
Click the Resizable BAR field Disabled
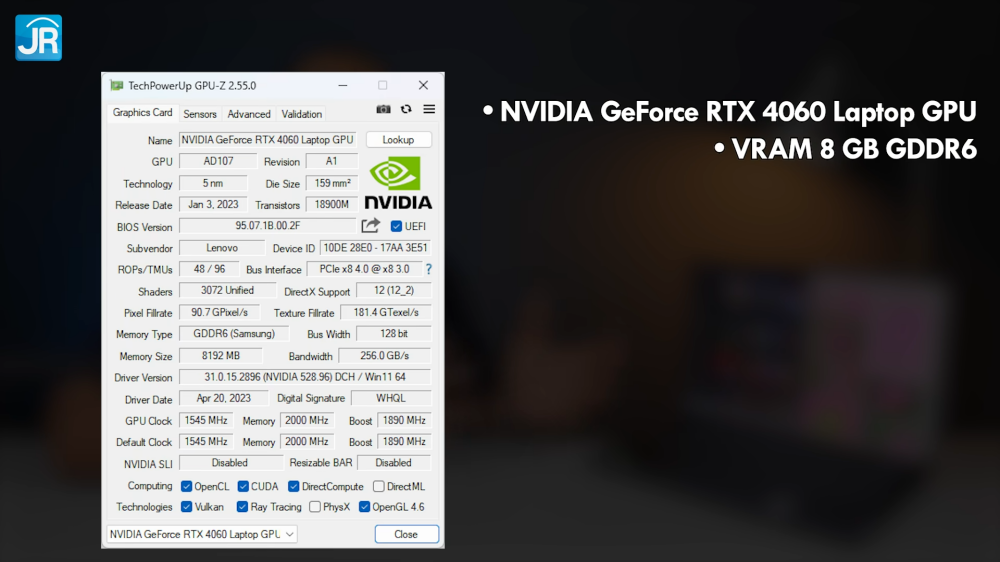click(393, 462)
